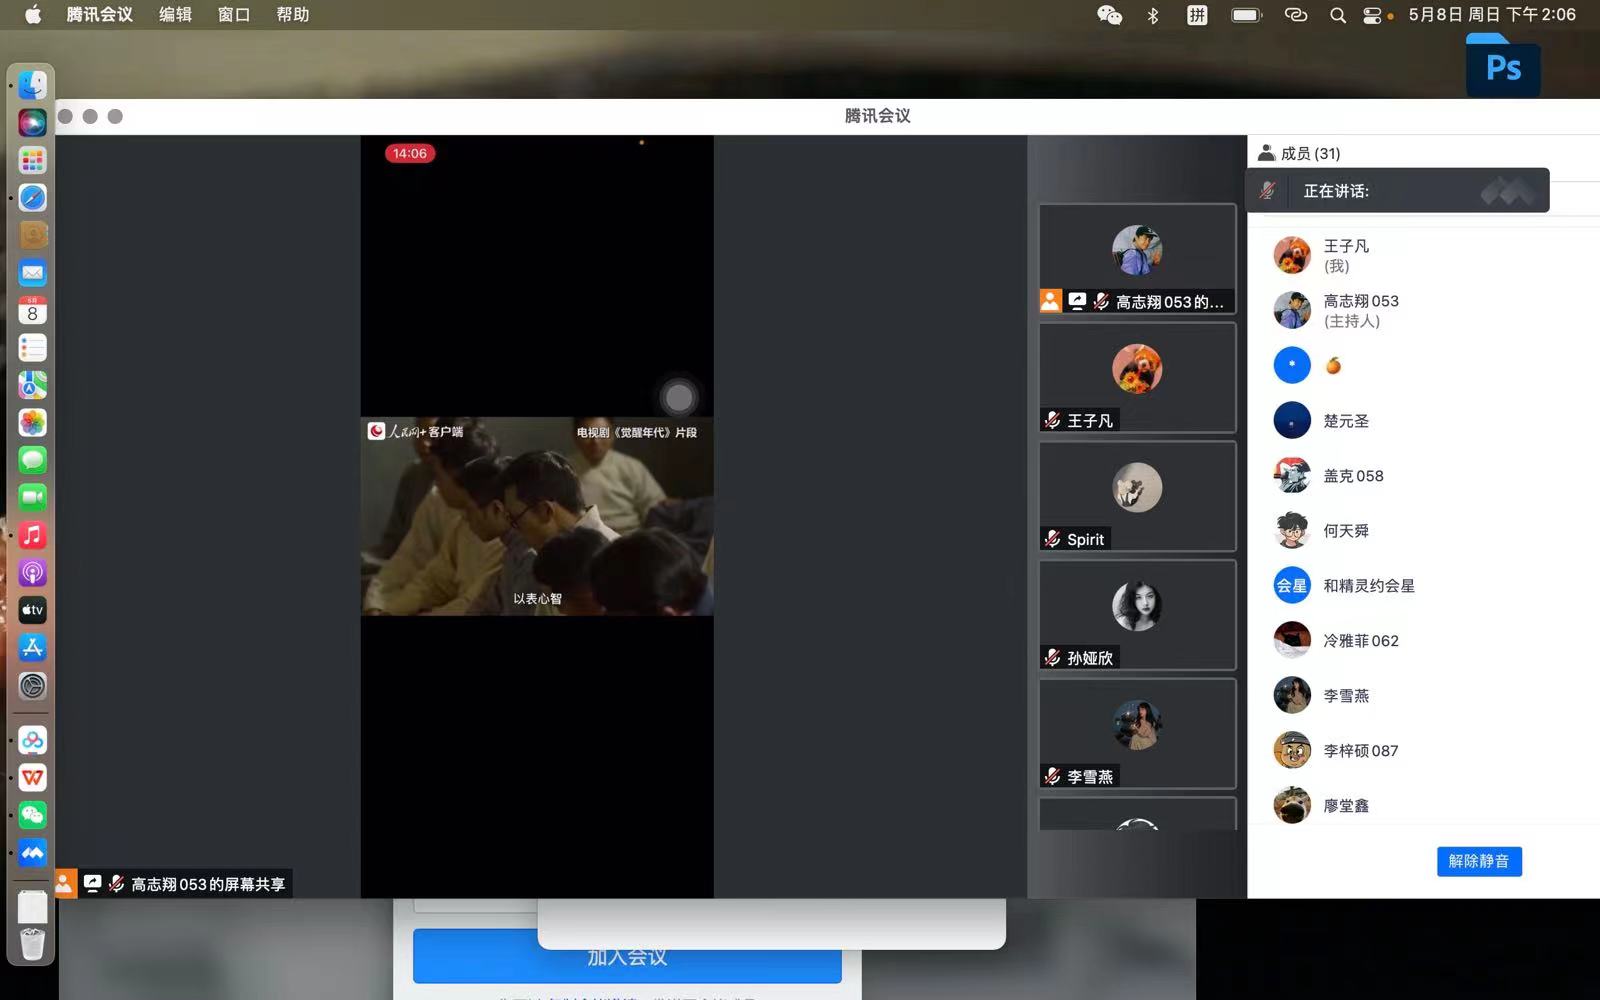Open Maps app in Dock
This screenshot has width=1600, height=1000.
click(x=32, y=385)
